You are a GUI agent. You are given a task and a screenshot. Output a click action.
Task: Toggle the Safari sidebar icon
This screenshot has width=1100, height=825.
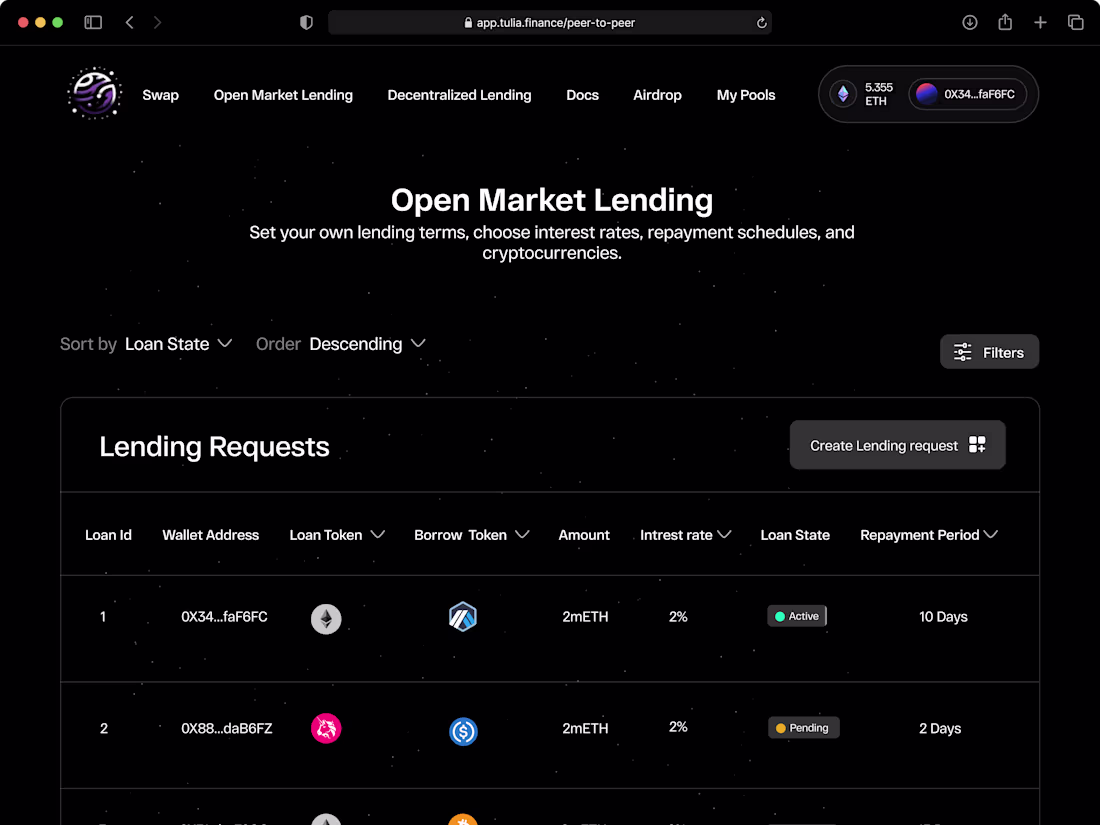click(93, 21)
